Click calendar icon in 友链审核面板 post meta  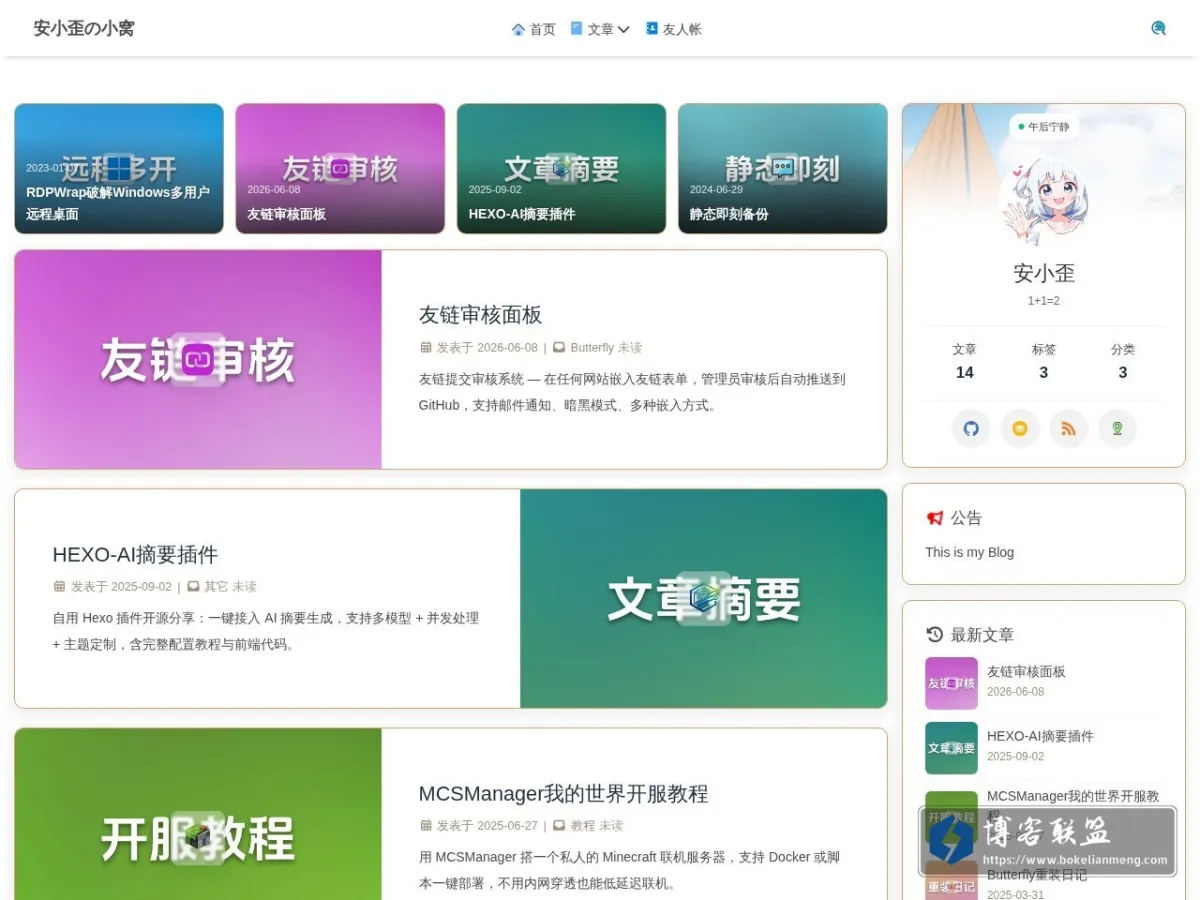pyautogui.click(x=425, y=348)
